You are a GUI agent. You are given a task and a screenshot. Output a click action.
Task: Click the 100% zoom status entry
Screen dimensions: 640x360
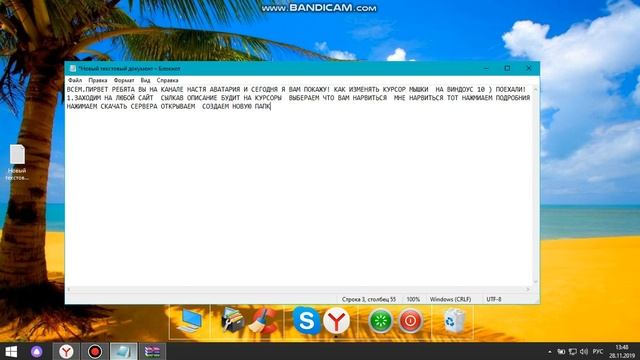pyautogui.click(x=413, y=299)
